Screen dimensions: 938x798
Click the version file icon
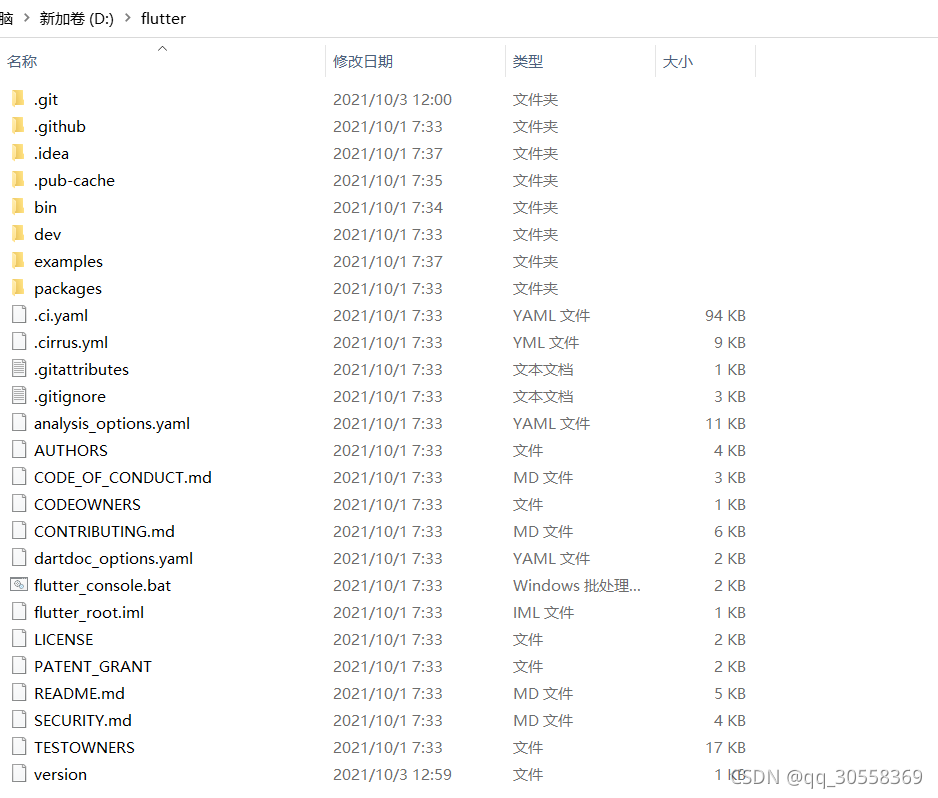pyautogui.click(x=19, y=773)
